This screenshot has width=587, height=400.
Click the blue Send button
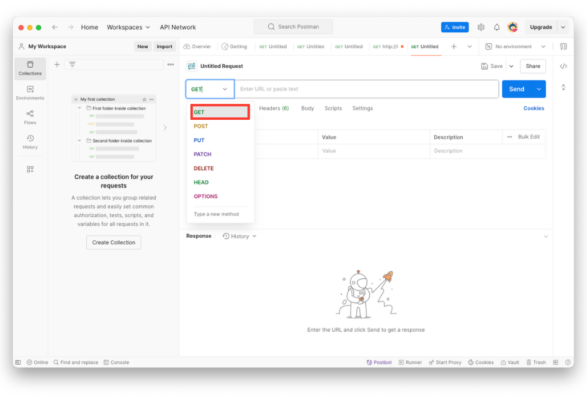(x=517, y=89)
